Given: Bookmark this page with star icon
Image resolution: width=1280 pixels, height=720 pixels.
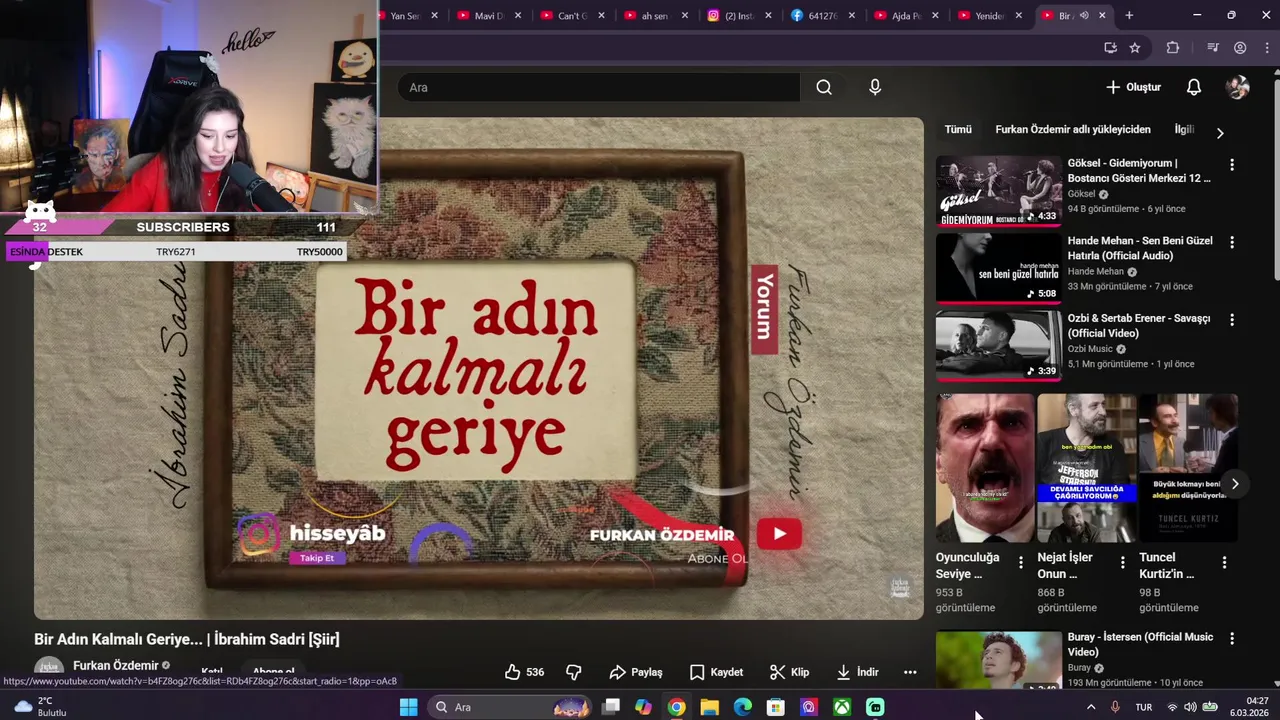Looking at the screenshot, I should coord(1135,48).
